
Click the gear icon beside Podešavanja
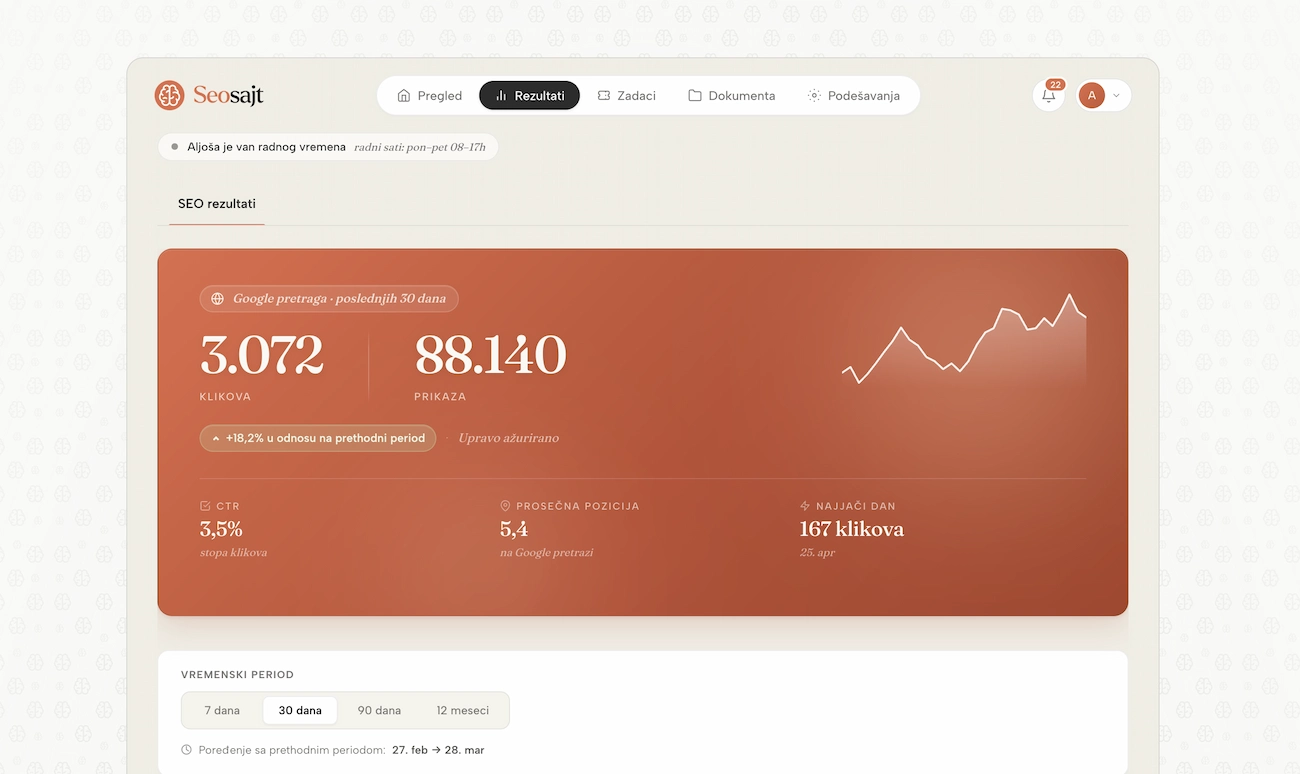pyautogui.click(x=812, y=95)
